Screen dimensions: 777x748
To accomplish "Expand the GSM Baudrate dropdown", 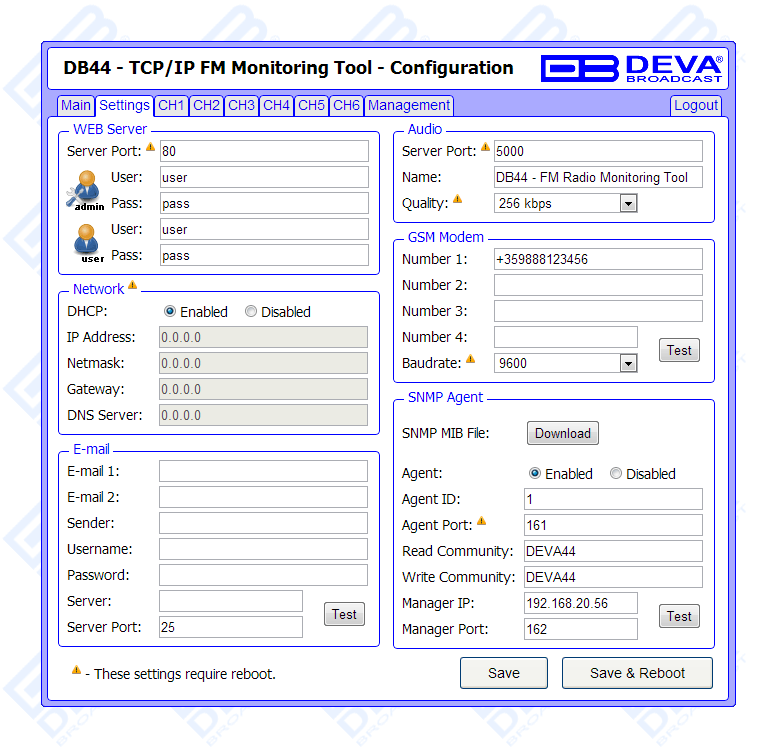I will (x=628, y=364).
